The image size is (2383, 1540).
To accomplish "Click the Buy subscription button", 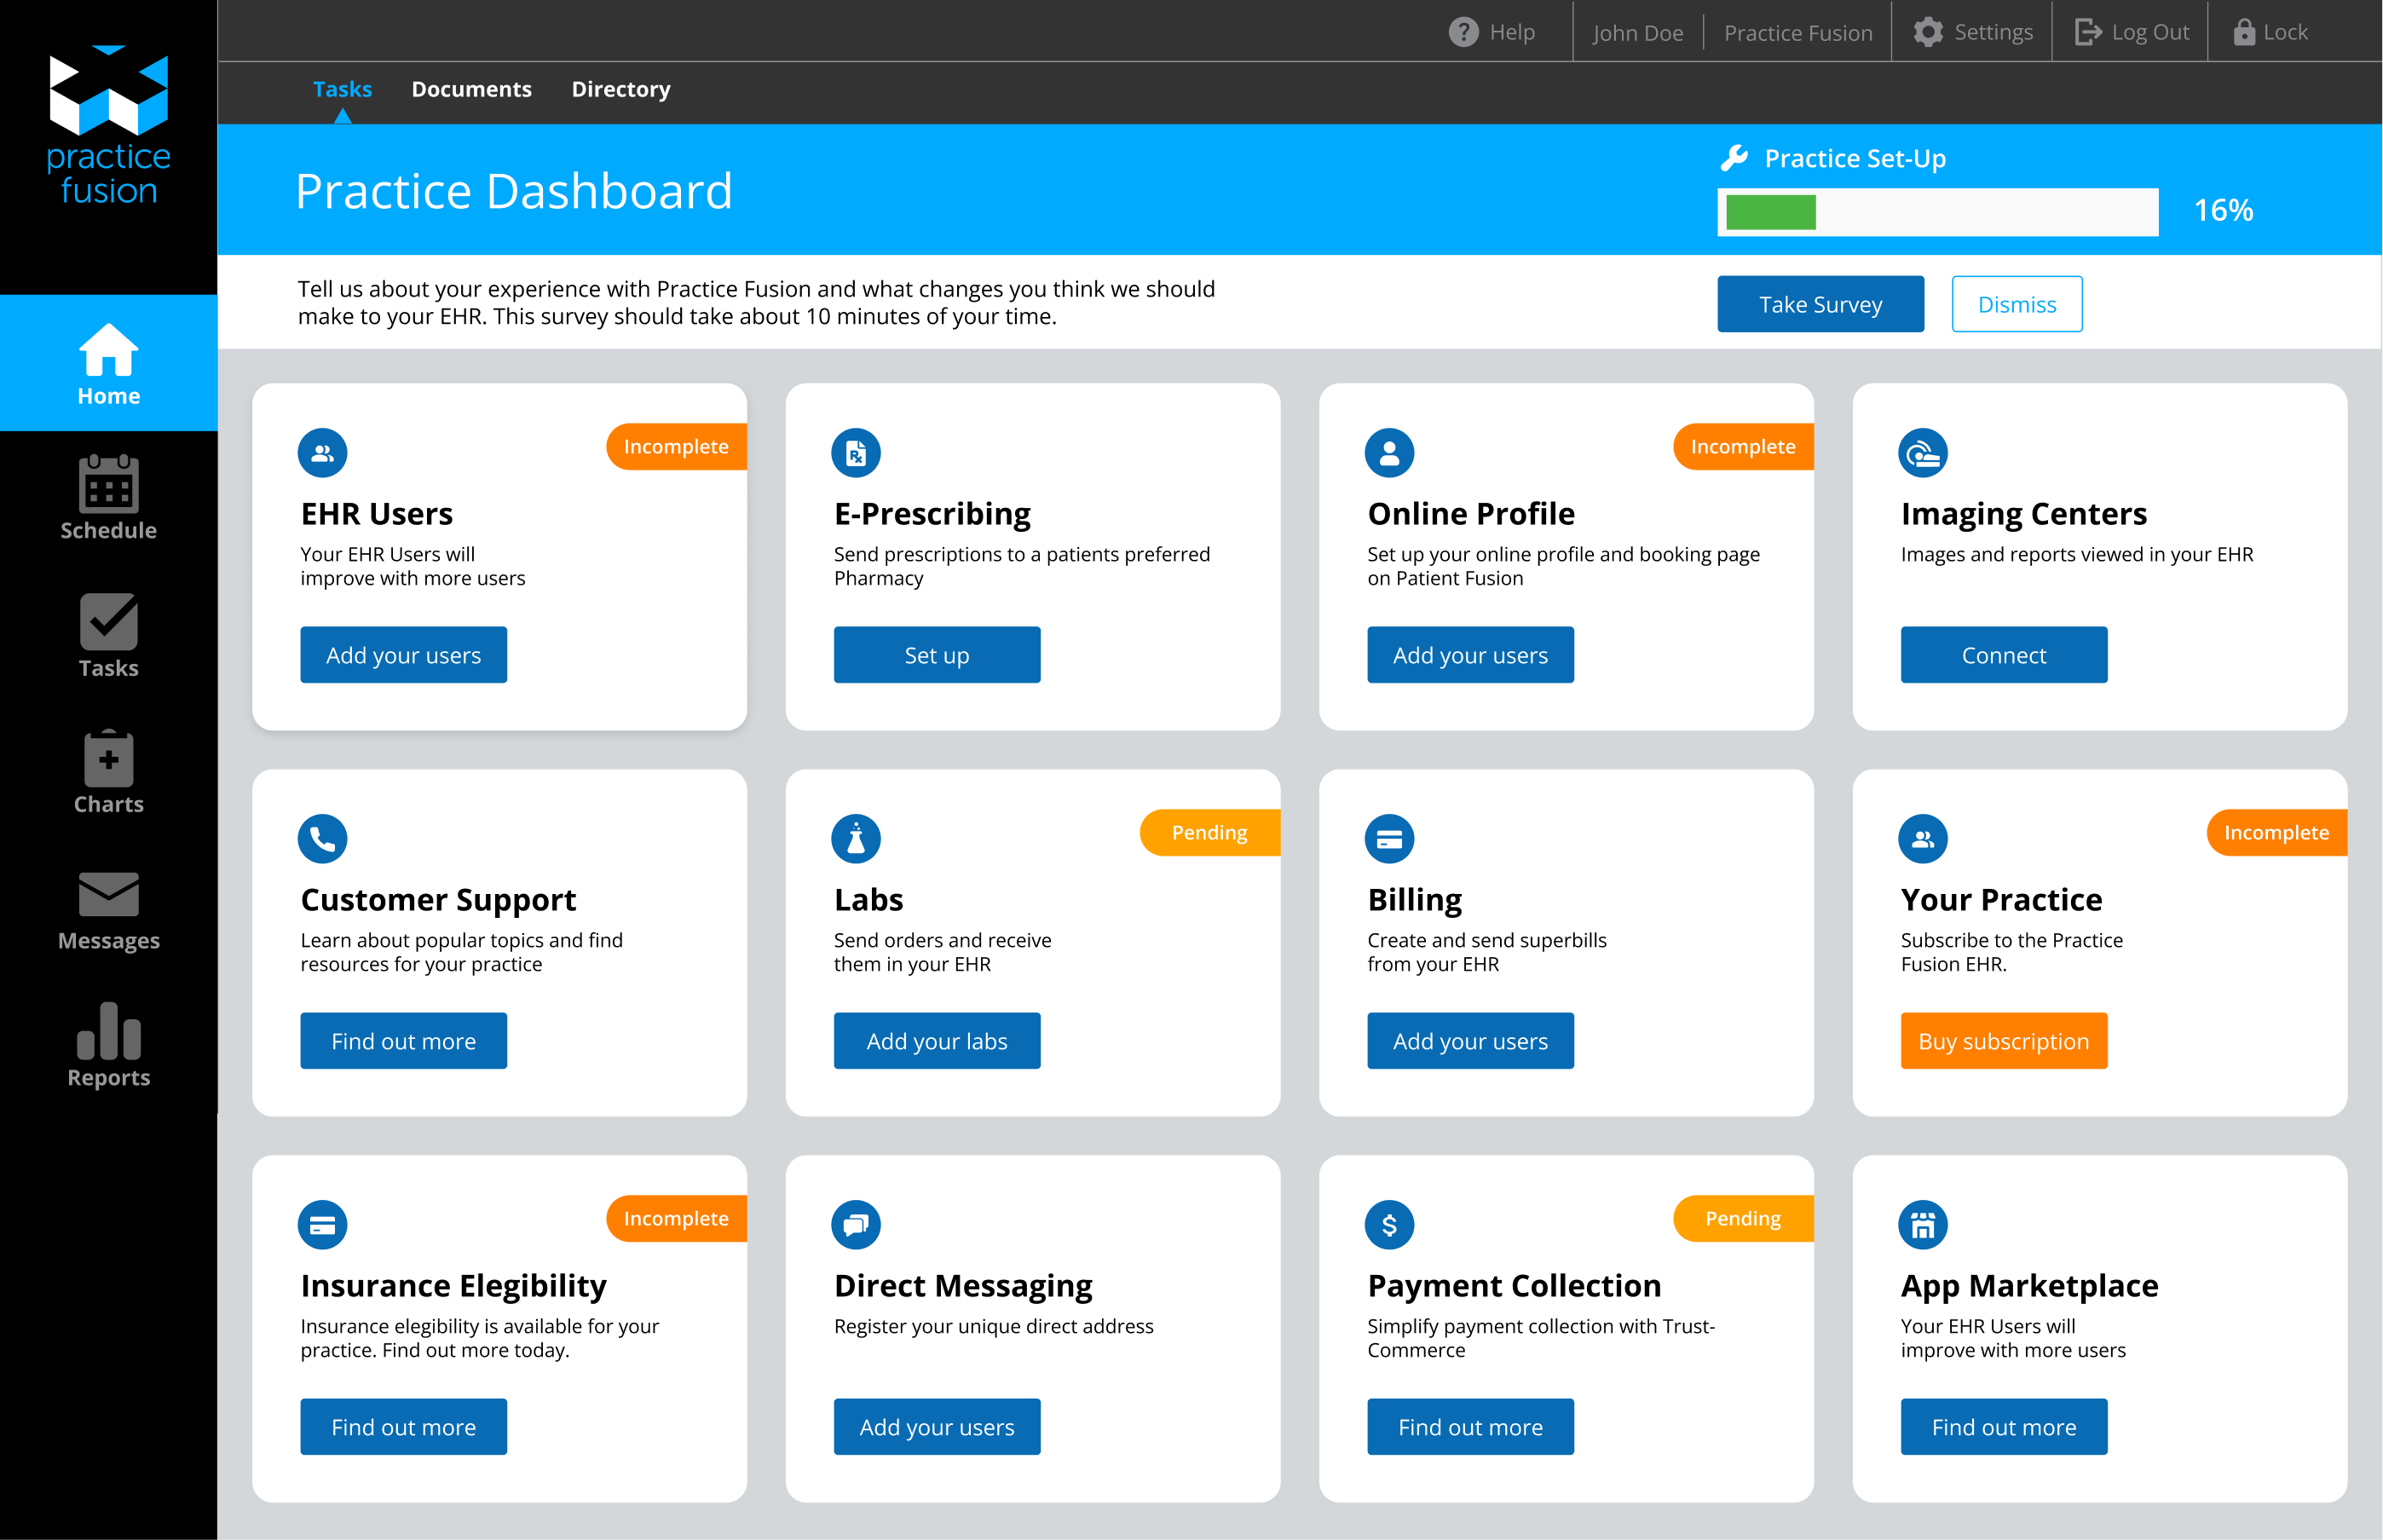I will tap(2003, 1041).
